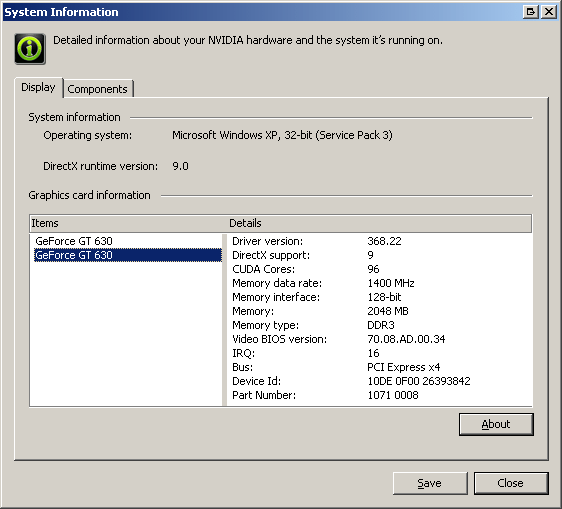Image resolution: width=562 pixels, height=509 pixels.
Task: Click the Bus label
Action: 242,367
